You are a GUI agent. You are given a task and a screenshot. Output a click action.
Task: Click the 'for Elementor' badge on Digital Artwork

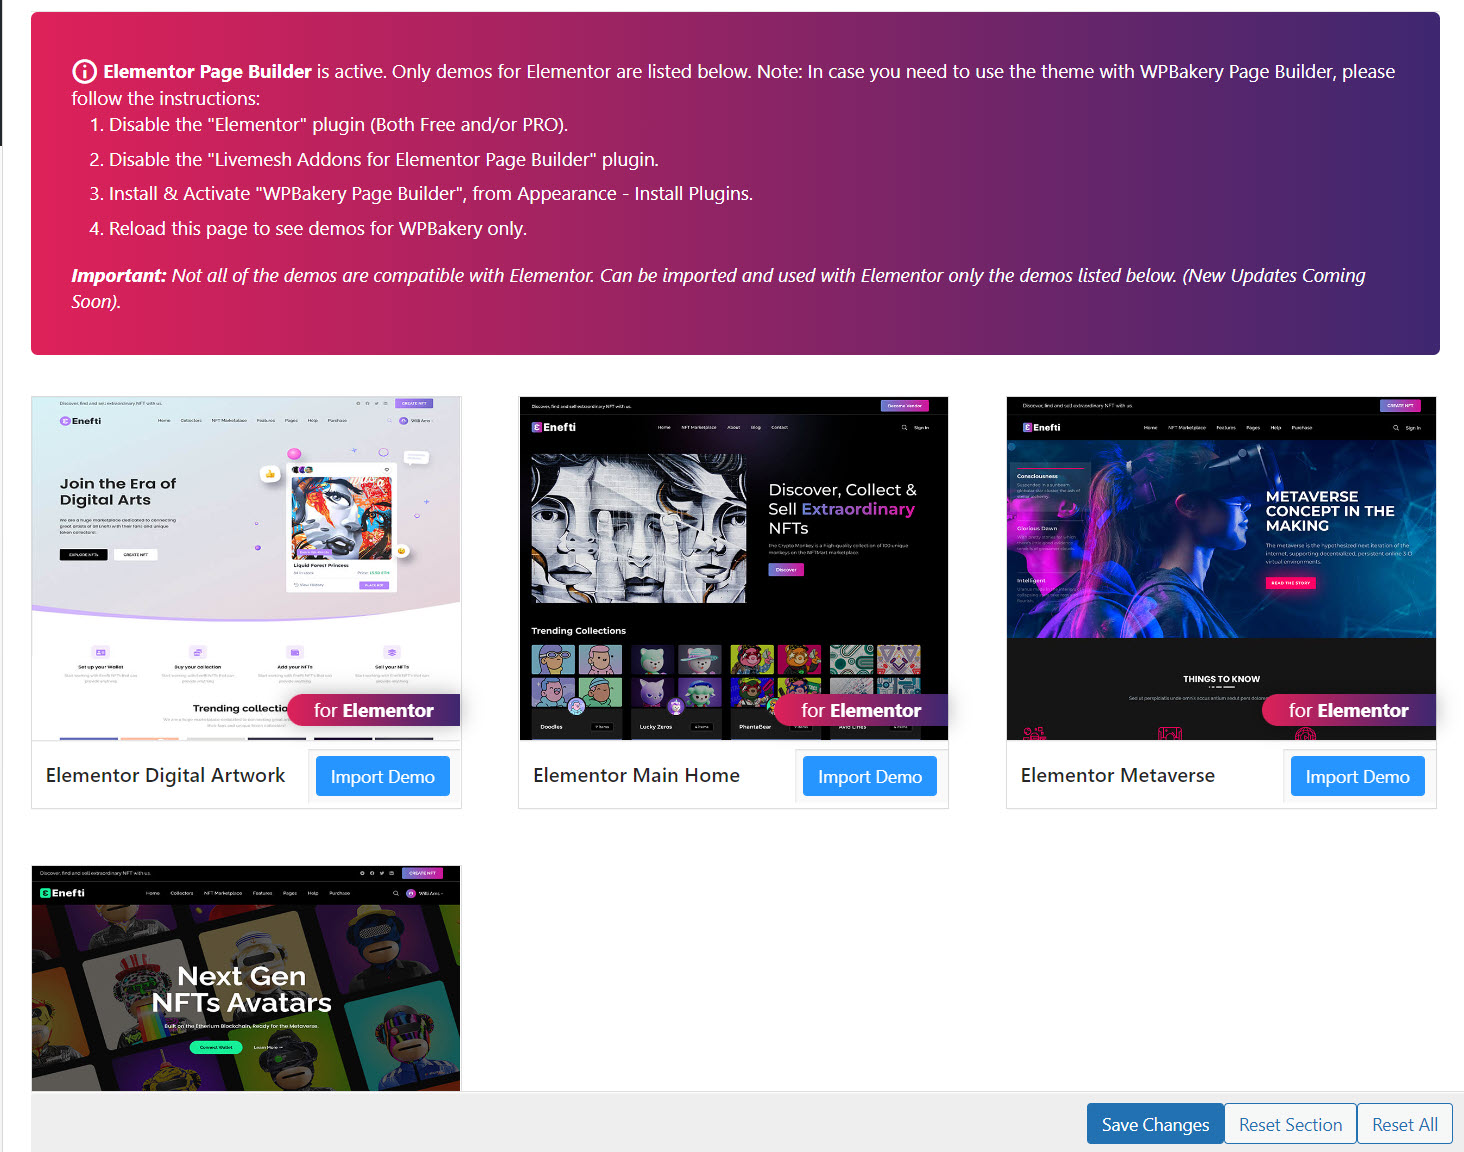[x=374, y=710]
